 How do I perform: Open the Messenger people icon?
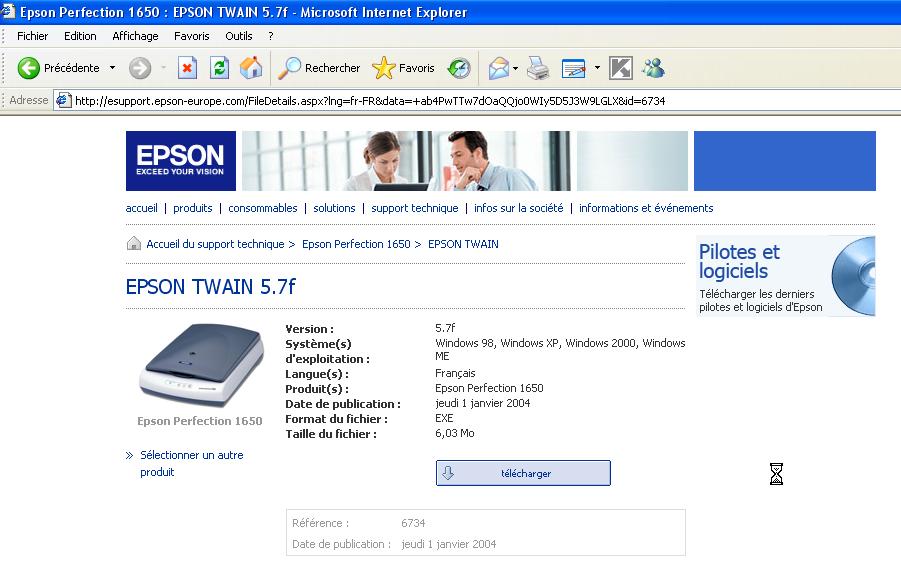pyautogui.click(x=653, y=68)
